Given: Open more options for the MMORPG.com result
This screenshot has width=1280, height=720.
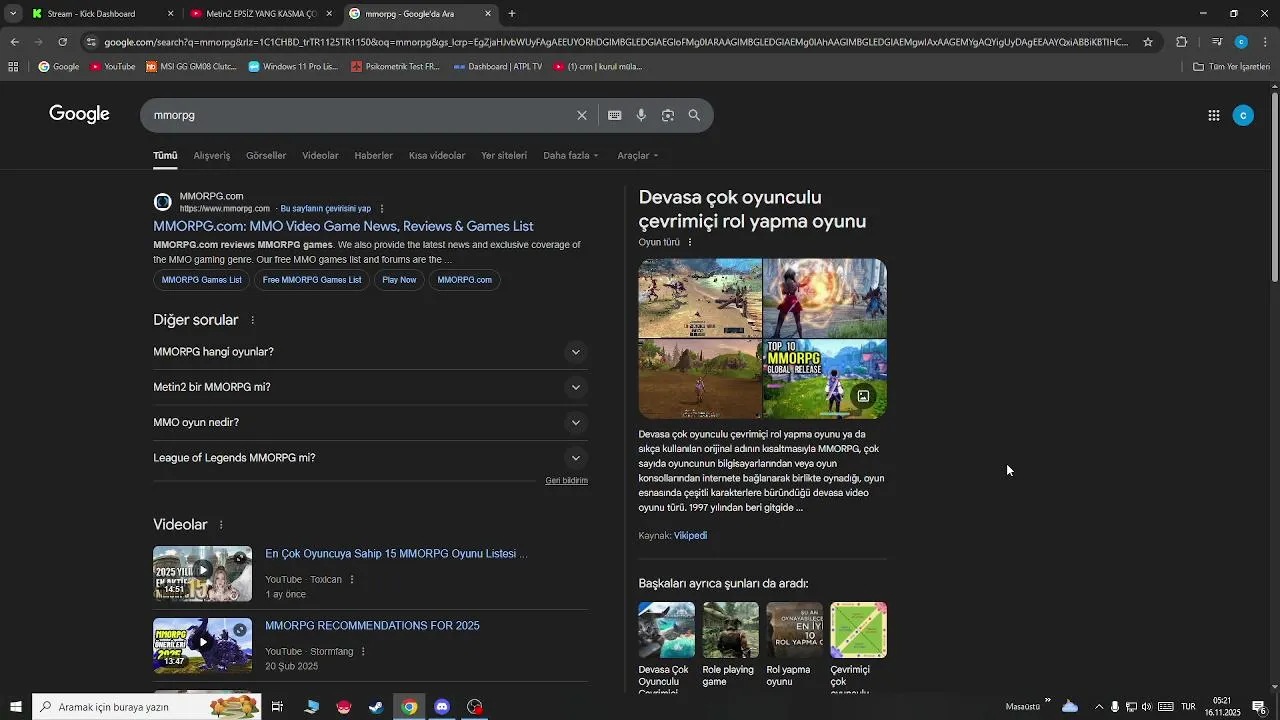Looking at the screenshot, I should click(381, 209).
